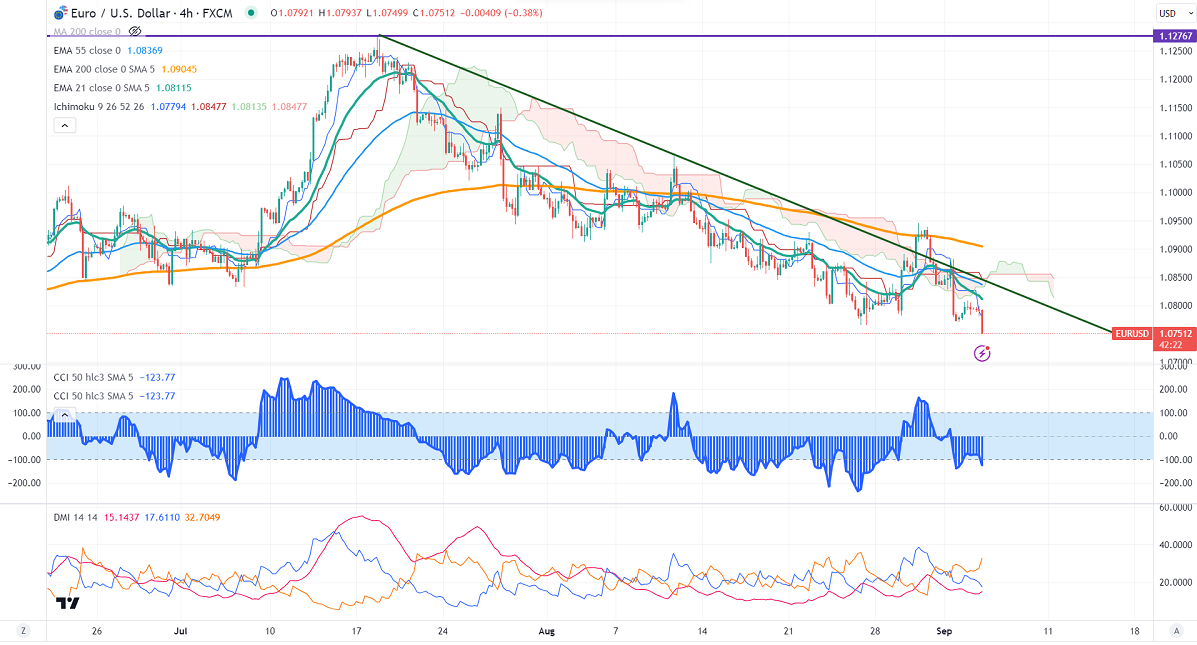Image resolution: width=1197 pixels, height=645 pixels.
Task: Click the Ichimoku value 1.08135
Action: [249, 107]
